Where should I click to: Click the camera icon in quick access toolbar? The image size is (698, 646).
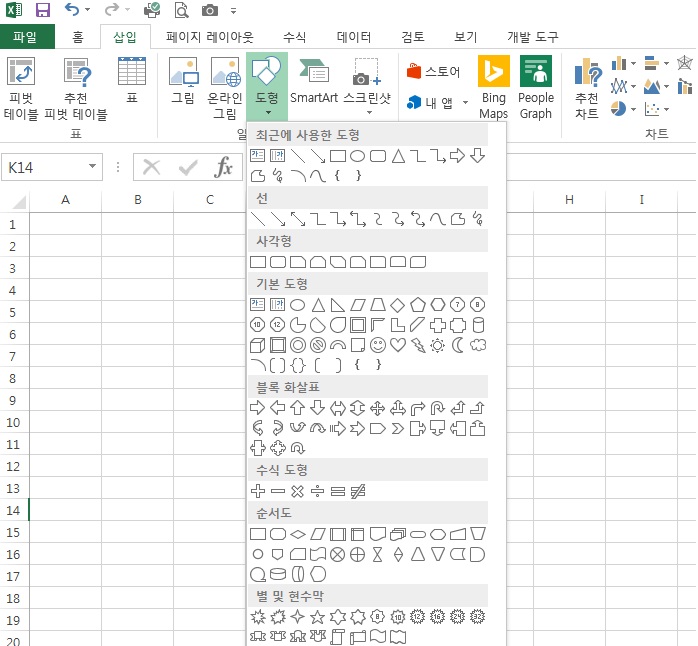pos(210,10)
